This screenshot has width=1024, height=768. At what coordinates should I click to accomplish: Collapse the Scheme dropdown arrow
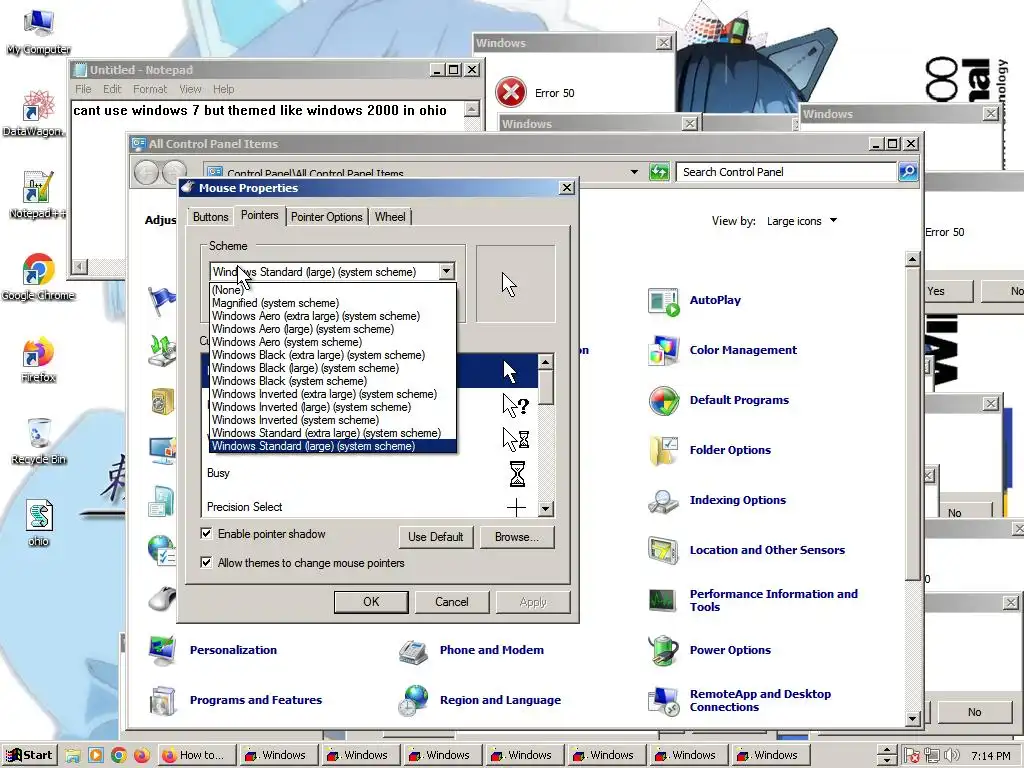pos(446,272)
